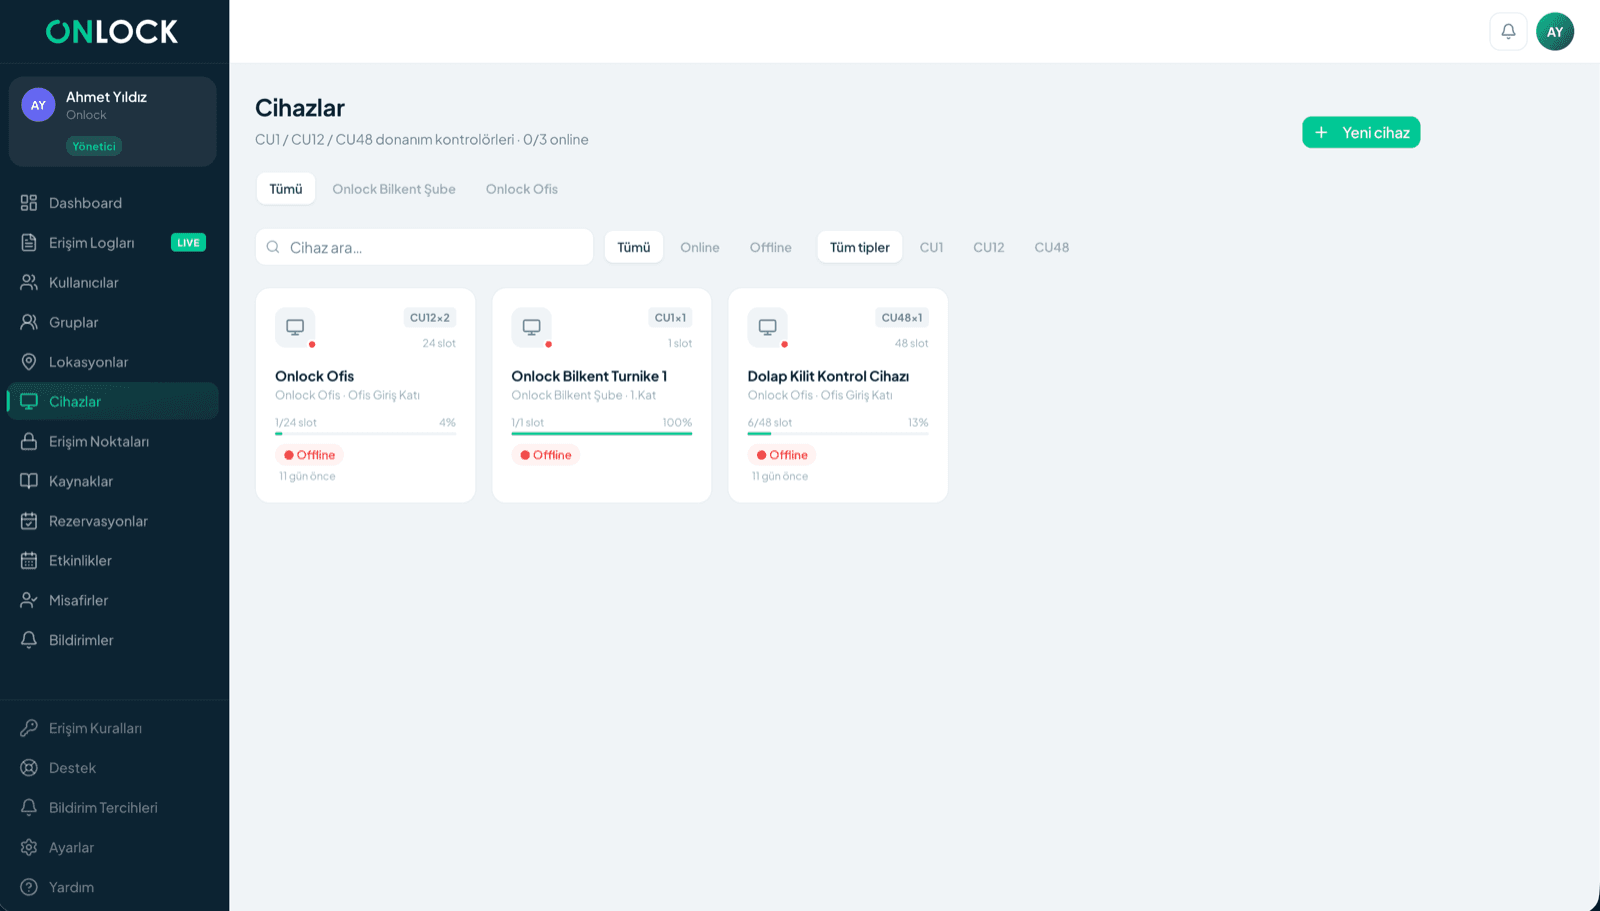Click the Erişim Logları document icon
The width and height of the screenshot is (1600, 911).
(x=29, y=243)
